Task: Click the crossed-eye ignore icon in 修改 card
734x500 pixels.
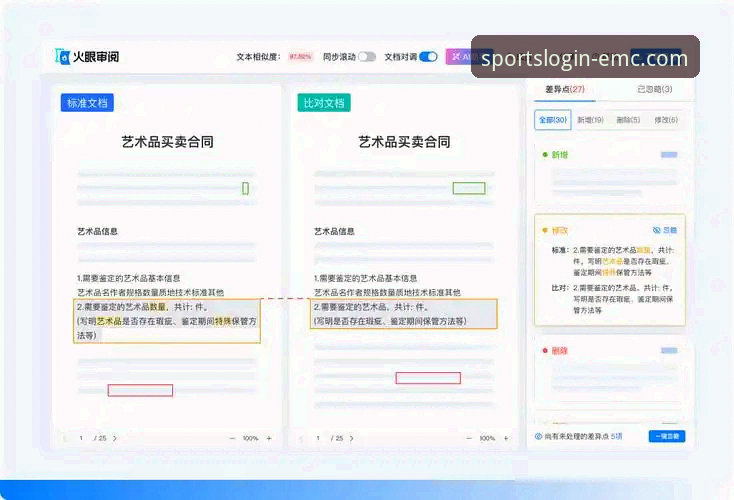Action: [656, 230]
